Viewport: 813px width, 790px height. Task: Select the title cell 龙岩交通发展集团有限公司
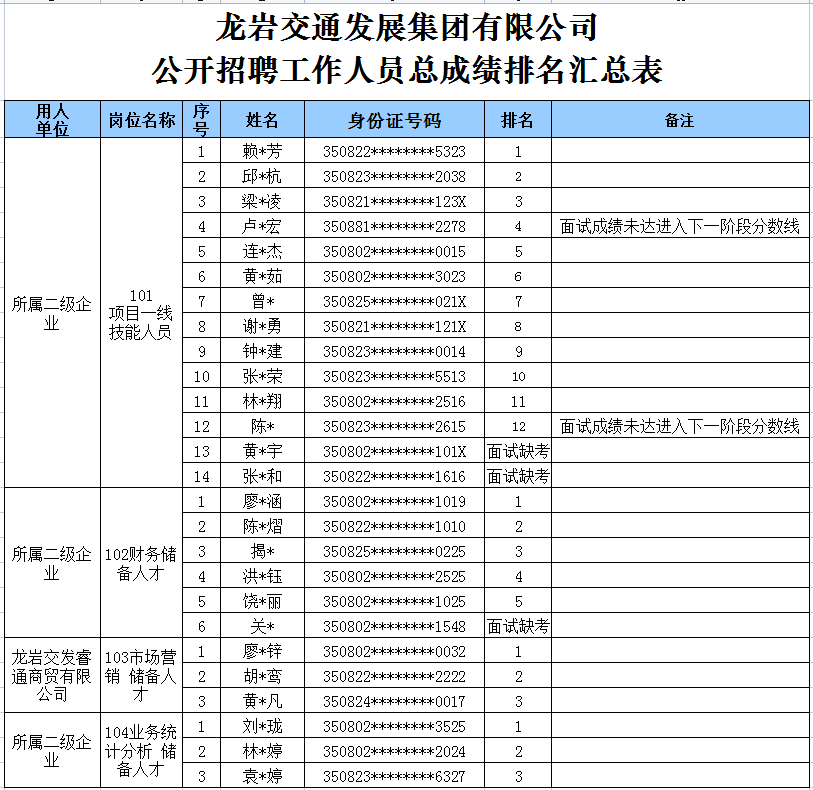(407, 27)
